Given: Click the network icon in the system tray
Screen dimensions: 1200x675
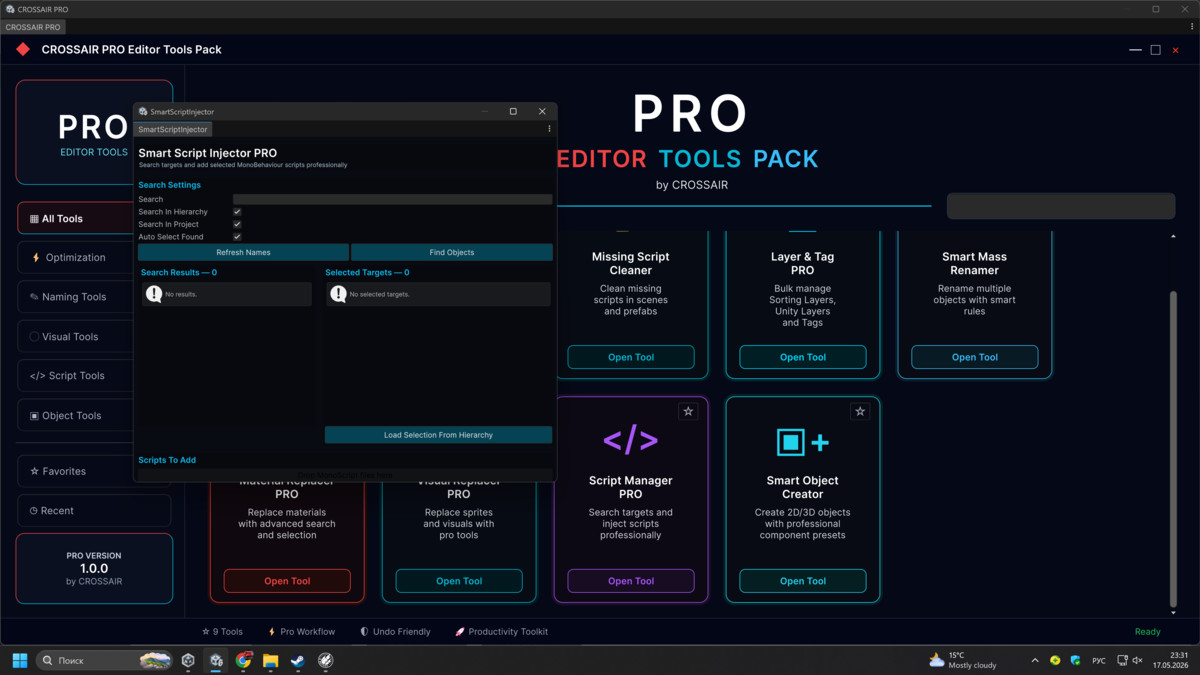Looking at the screenshot, I should pyautogui.click(x=1122, y=660).
